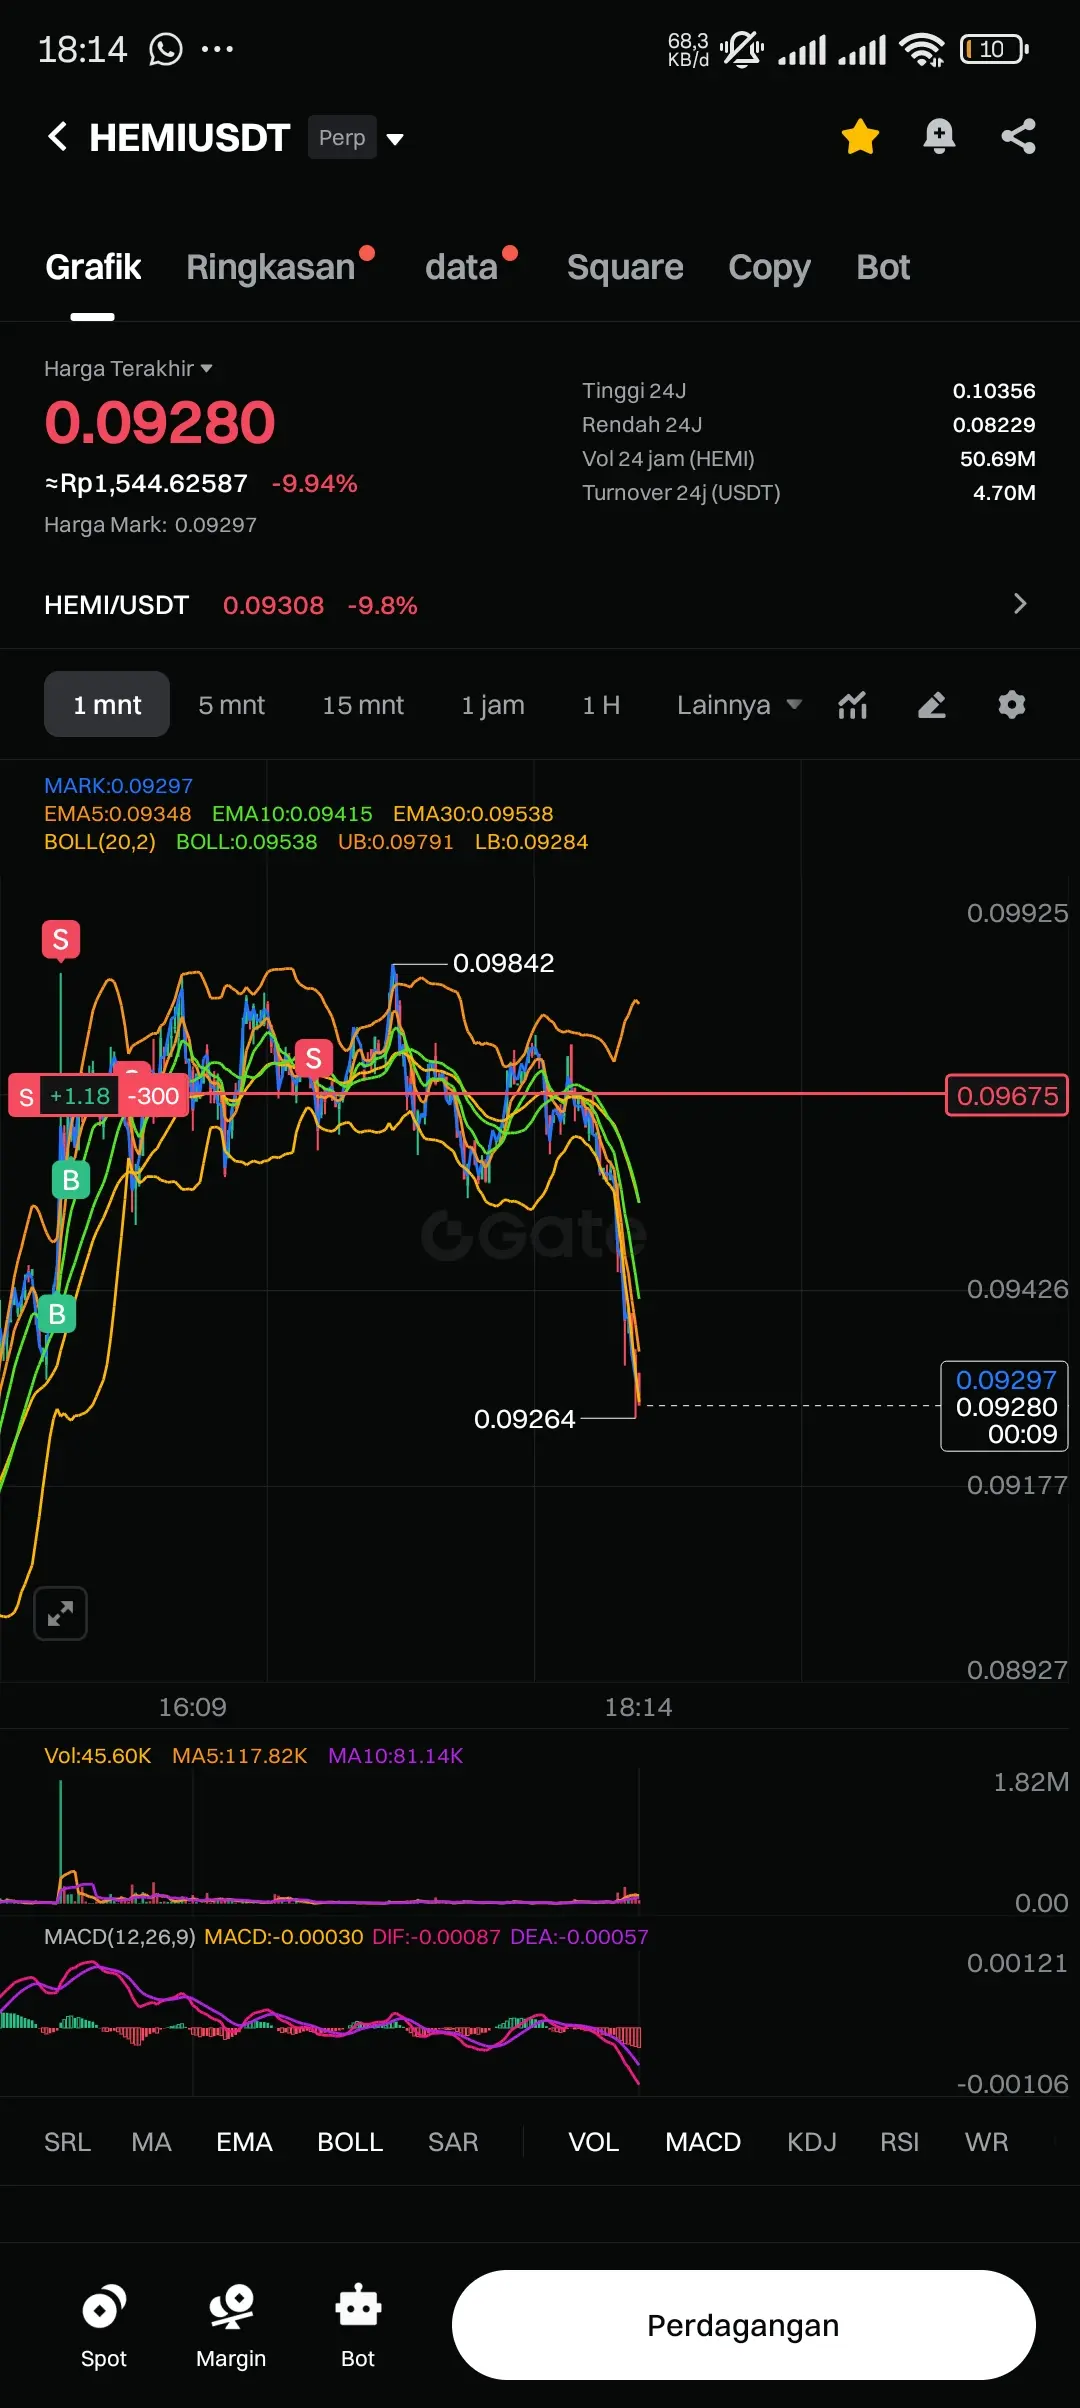Toggle the SRL indicator

[67, 2142]
